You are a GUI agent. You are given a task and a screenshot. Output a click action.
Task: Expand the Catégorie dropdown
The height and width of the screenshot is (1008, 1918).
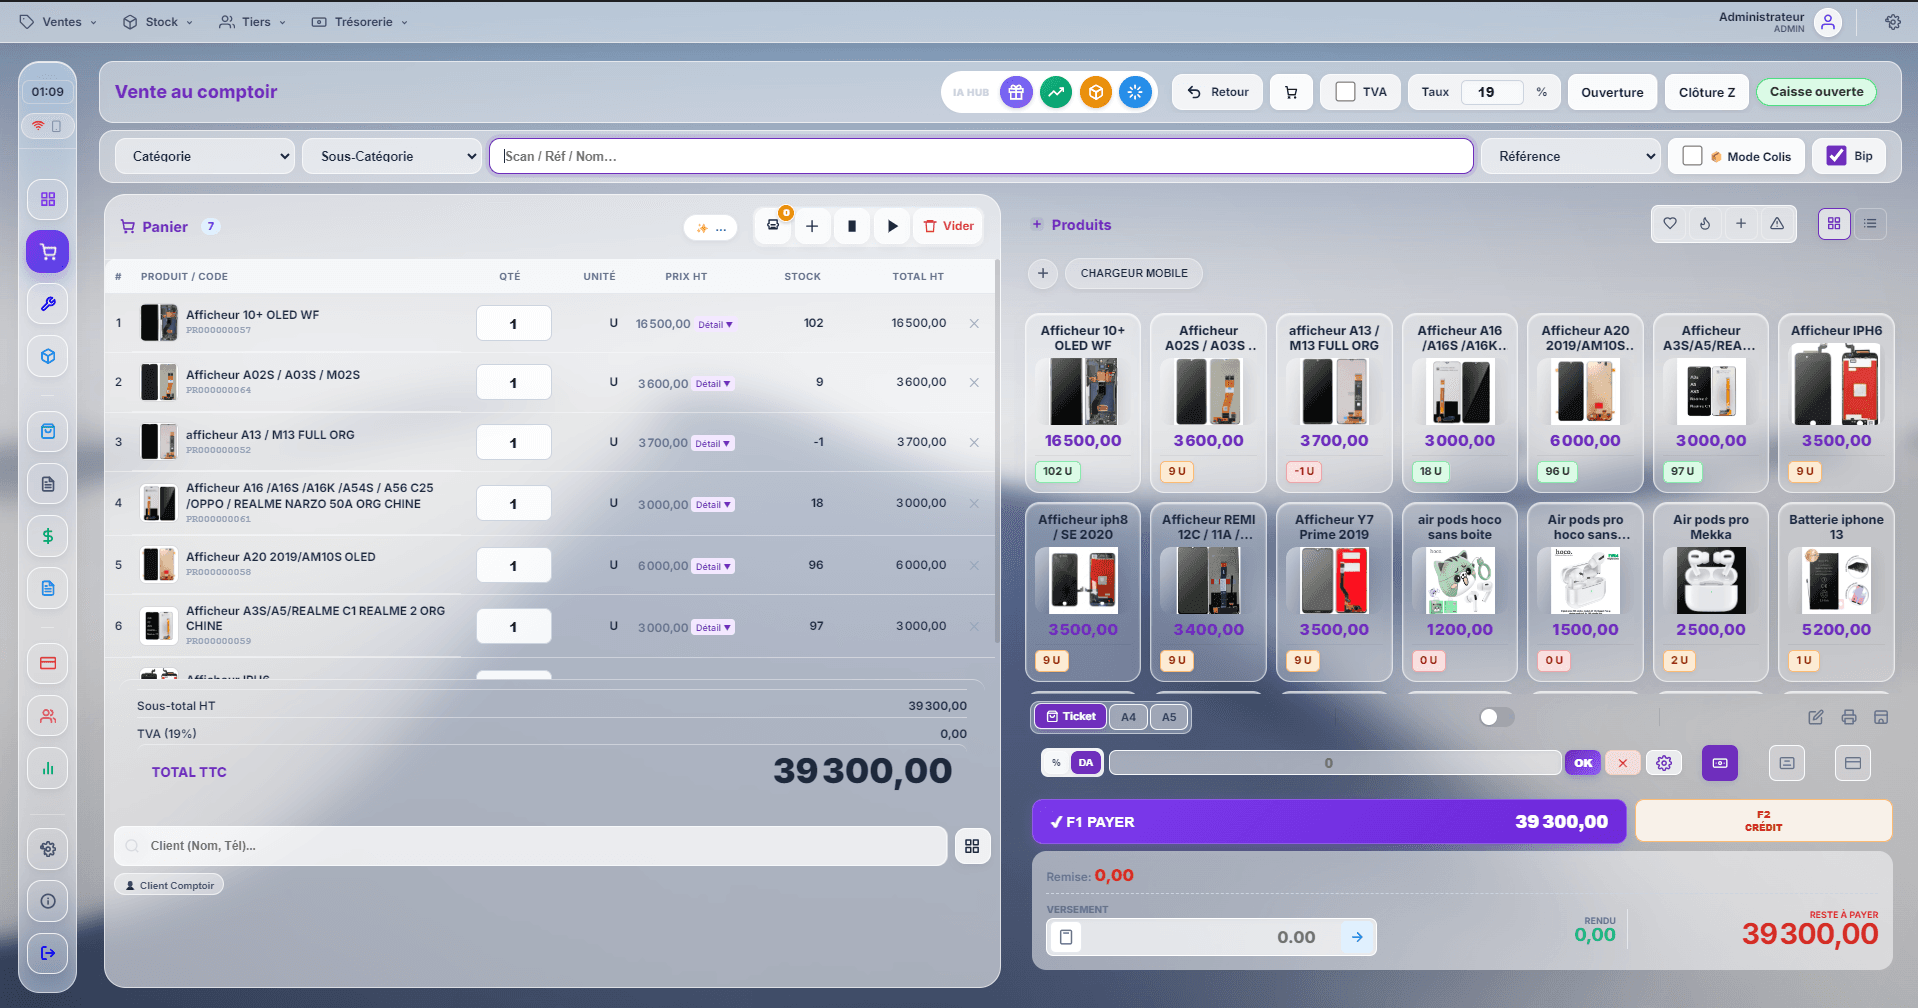205,156
